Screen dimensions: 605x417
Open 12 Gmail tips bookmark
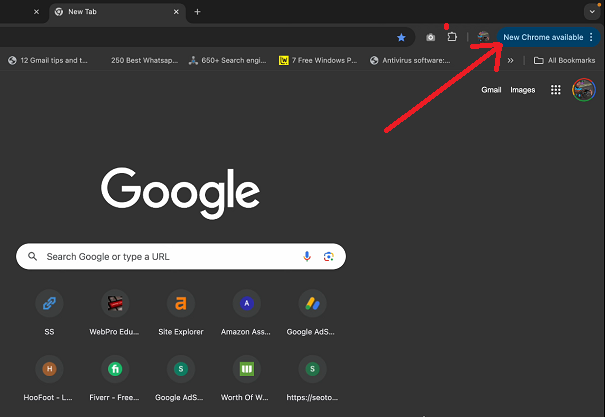(x=48, y=61)
